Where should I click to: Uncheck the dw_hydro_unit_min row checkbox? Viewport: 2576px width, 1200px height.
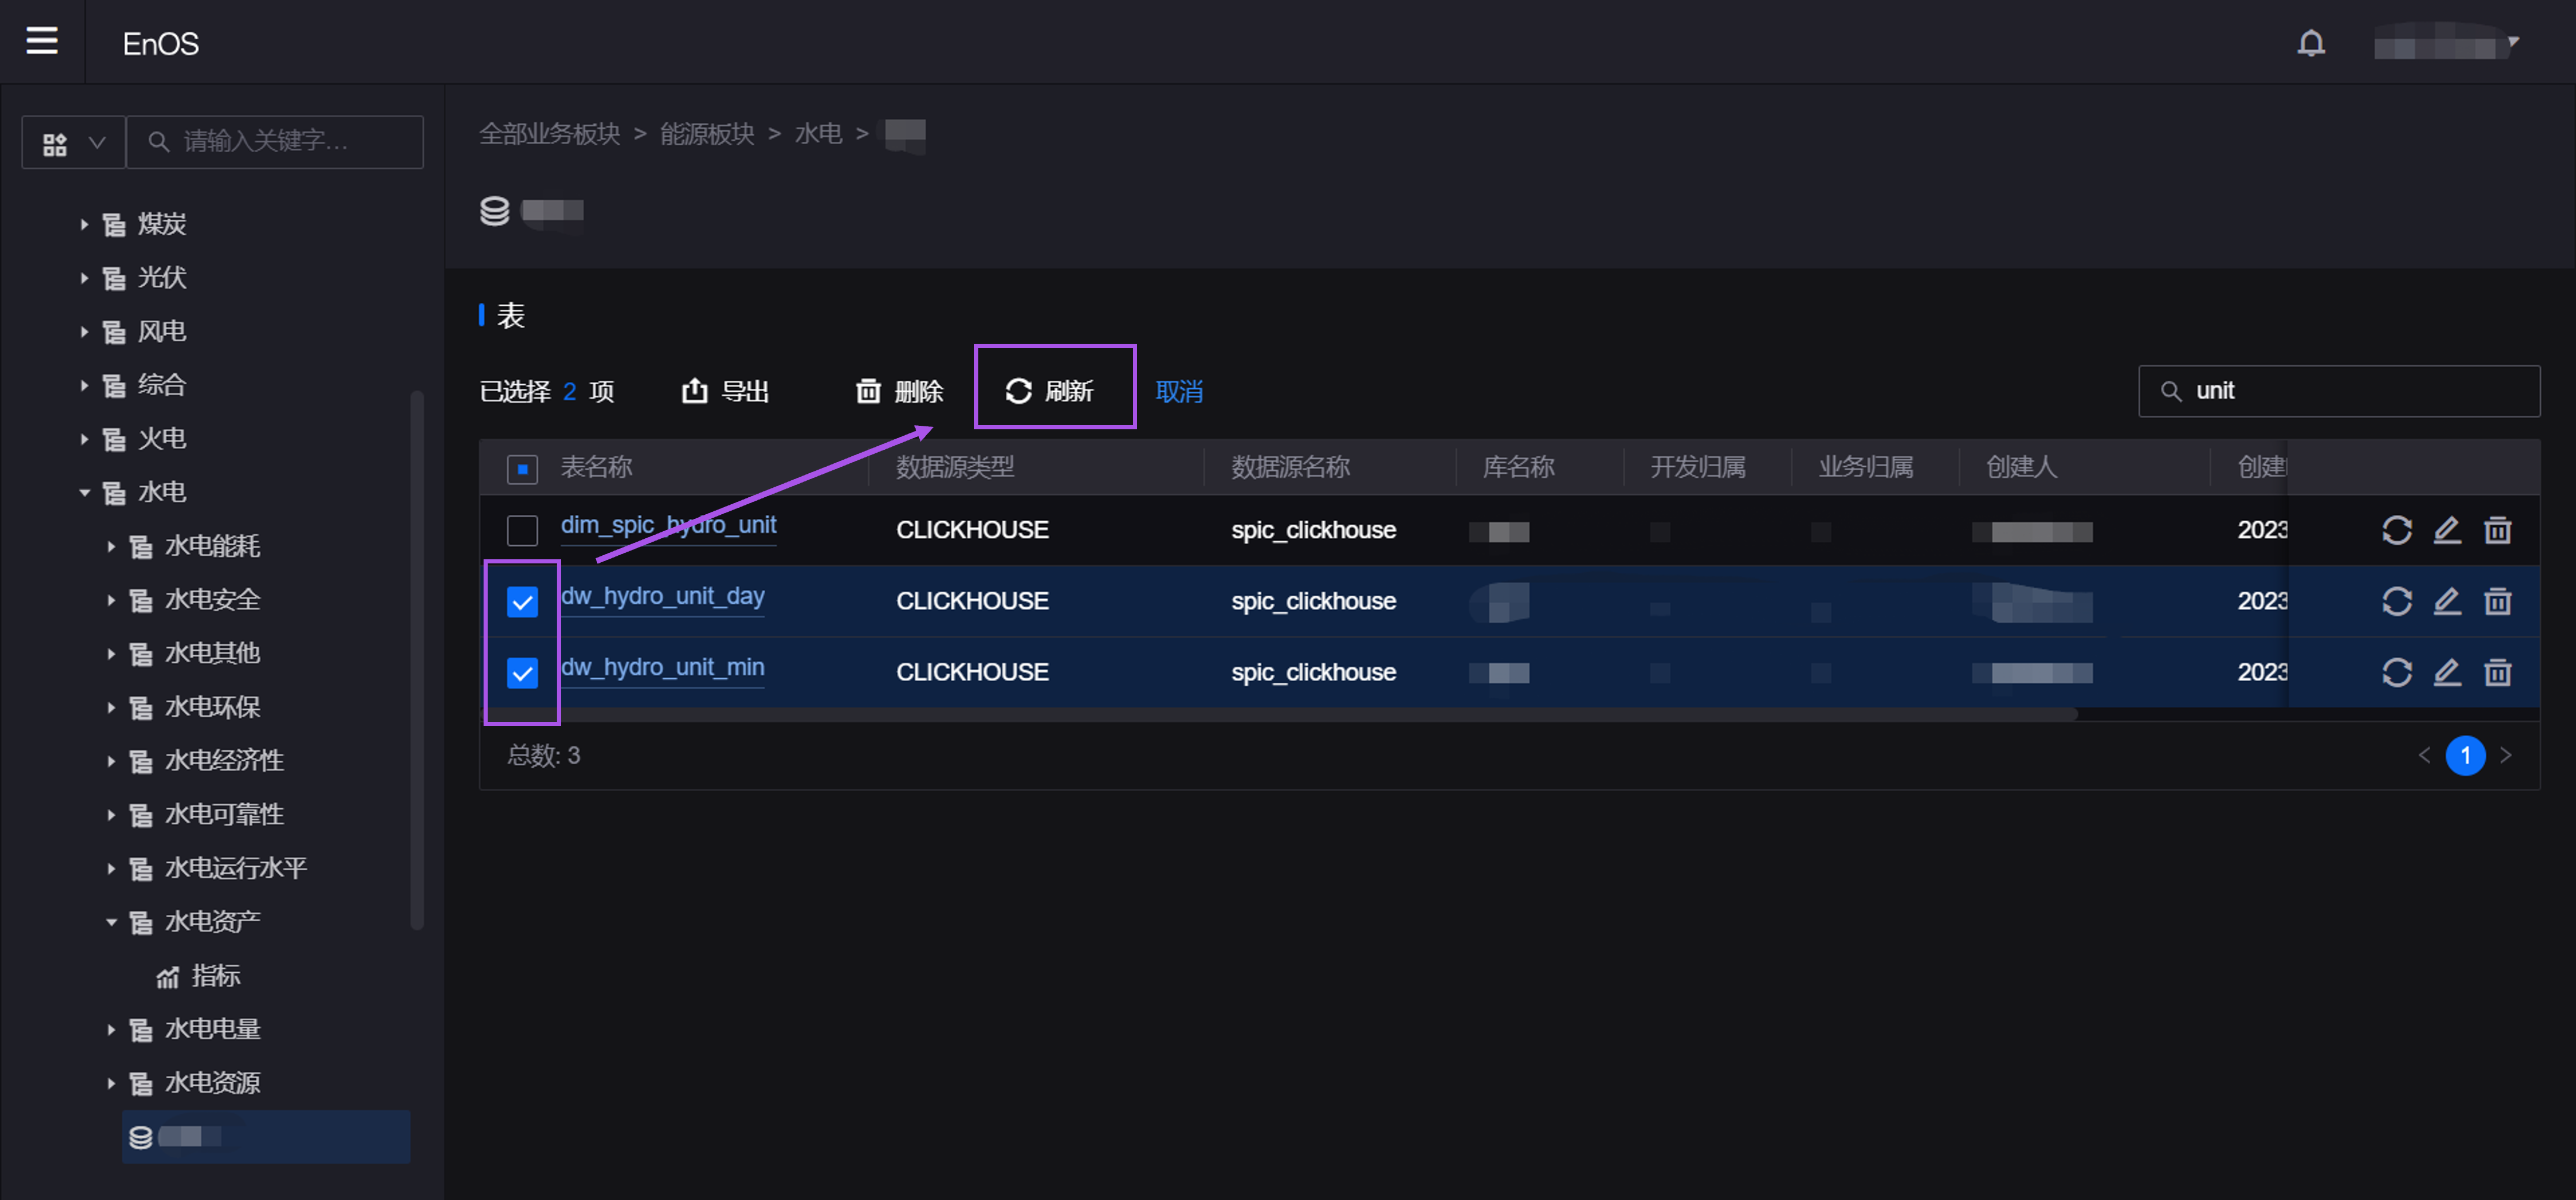(522, 673)
